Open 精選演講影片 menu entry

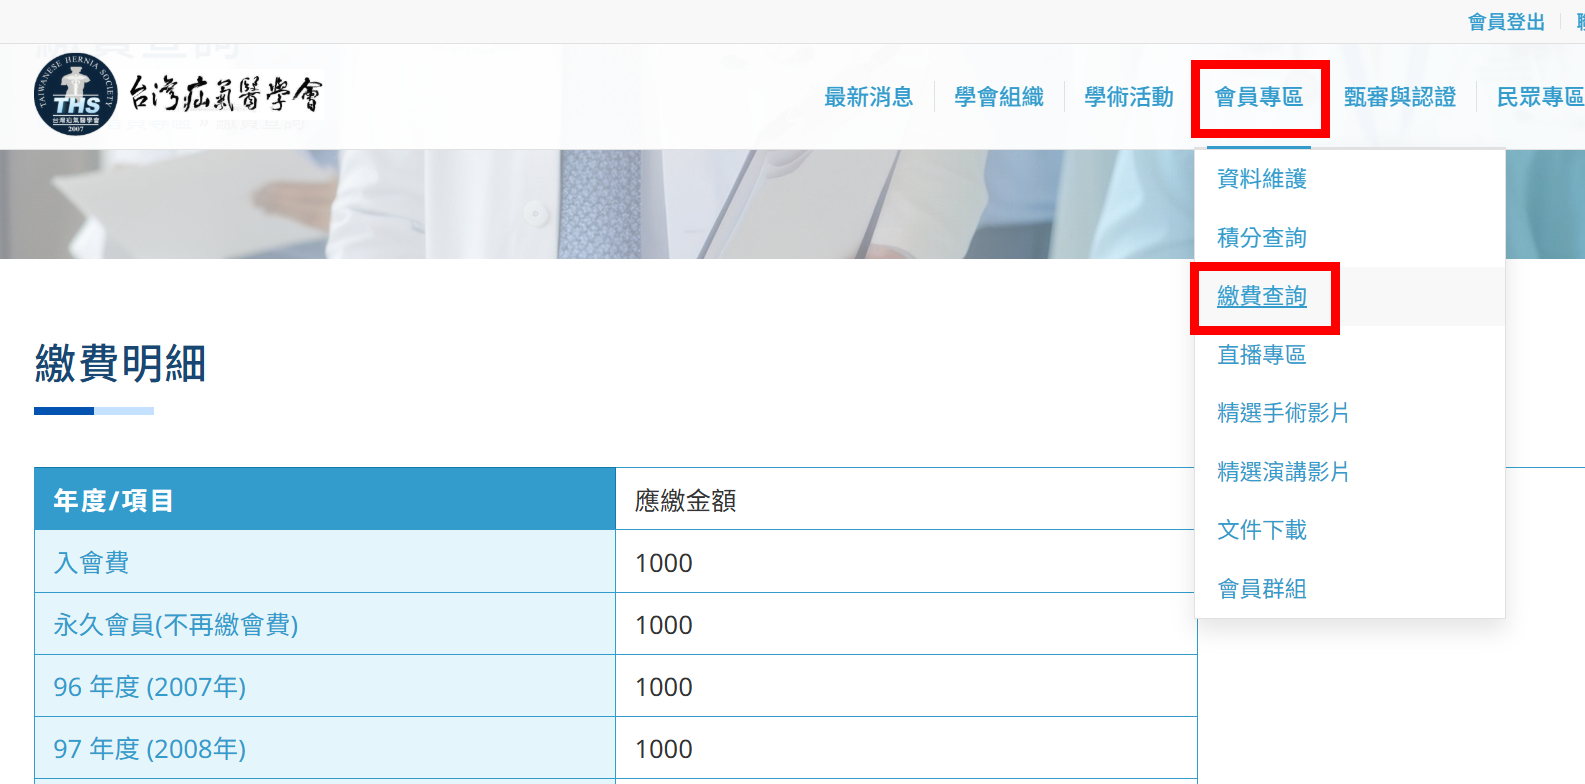[1282, 472]
